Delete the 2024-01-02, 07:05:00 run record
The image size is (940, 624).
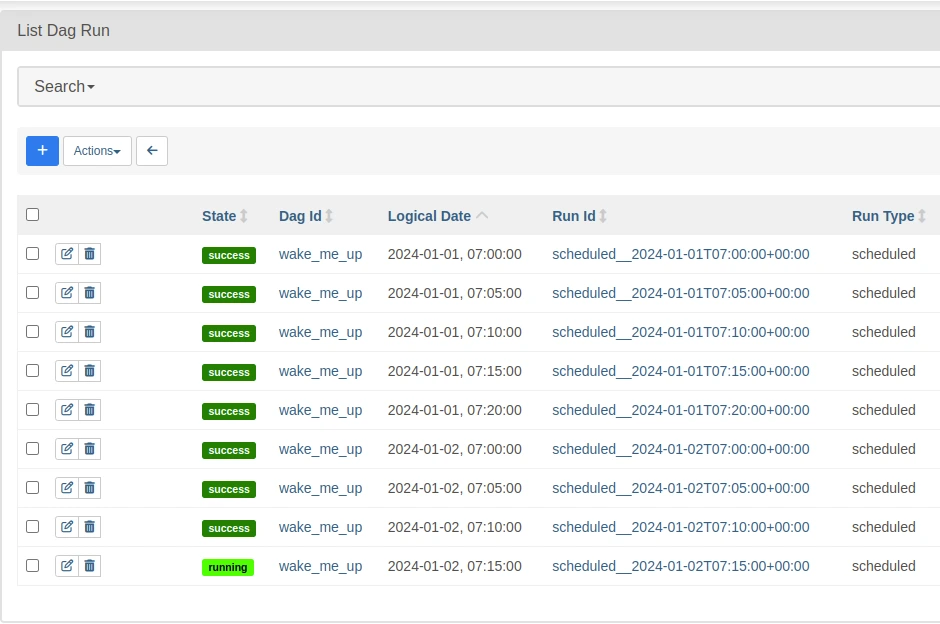click(89, 488)
